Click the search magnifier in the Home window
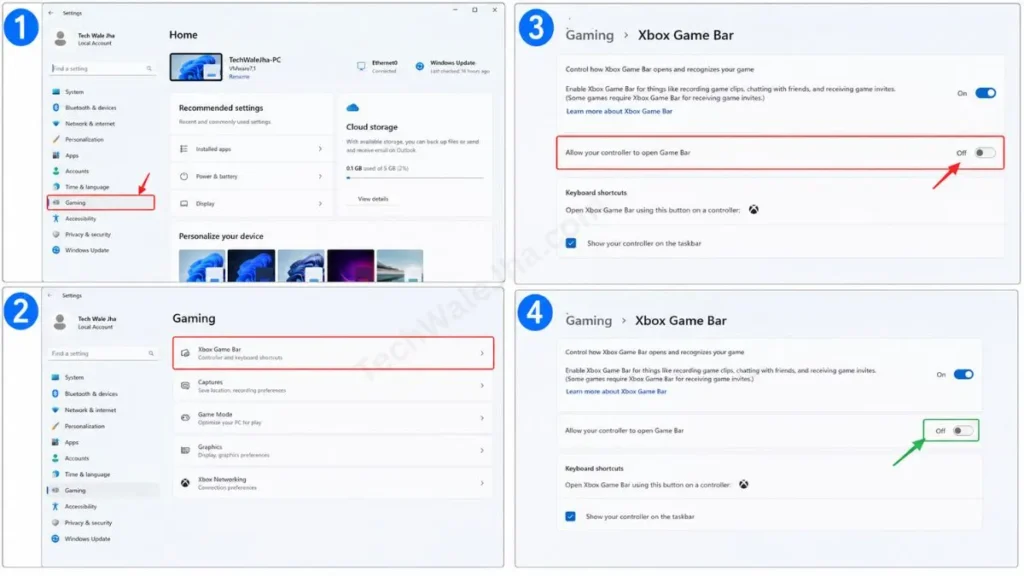1024x576 pixels. [149, 69]
